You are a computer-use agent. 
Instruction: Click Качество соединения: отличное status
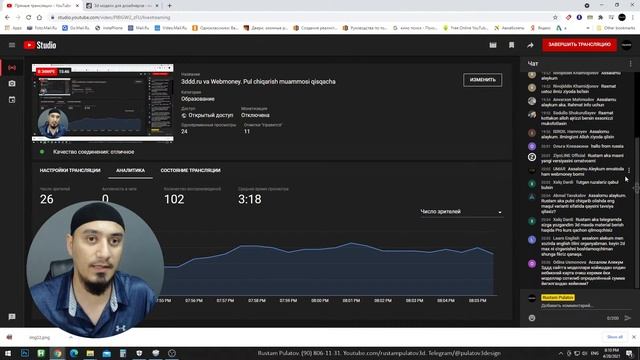pos(93,152)
